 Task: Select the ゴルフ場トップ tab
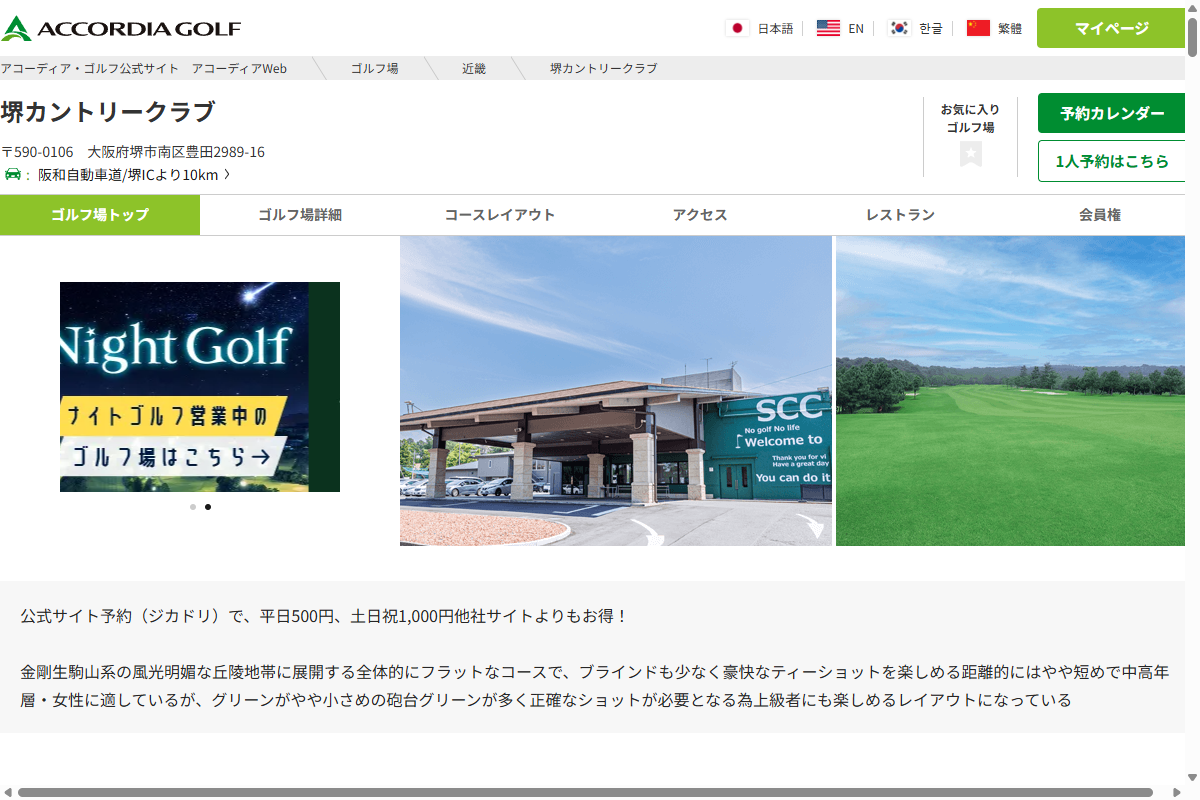pyautogui.click(x=100, y=215)
